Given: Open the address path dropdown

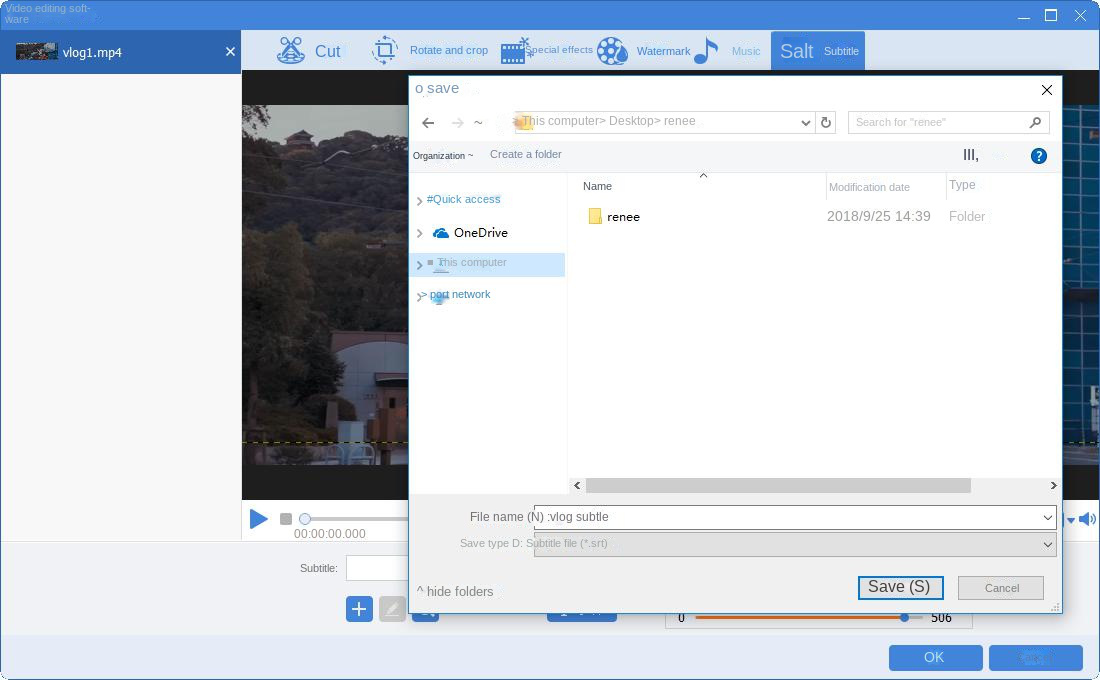Looking at the screenshot, I should [806, 122].
